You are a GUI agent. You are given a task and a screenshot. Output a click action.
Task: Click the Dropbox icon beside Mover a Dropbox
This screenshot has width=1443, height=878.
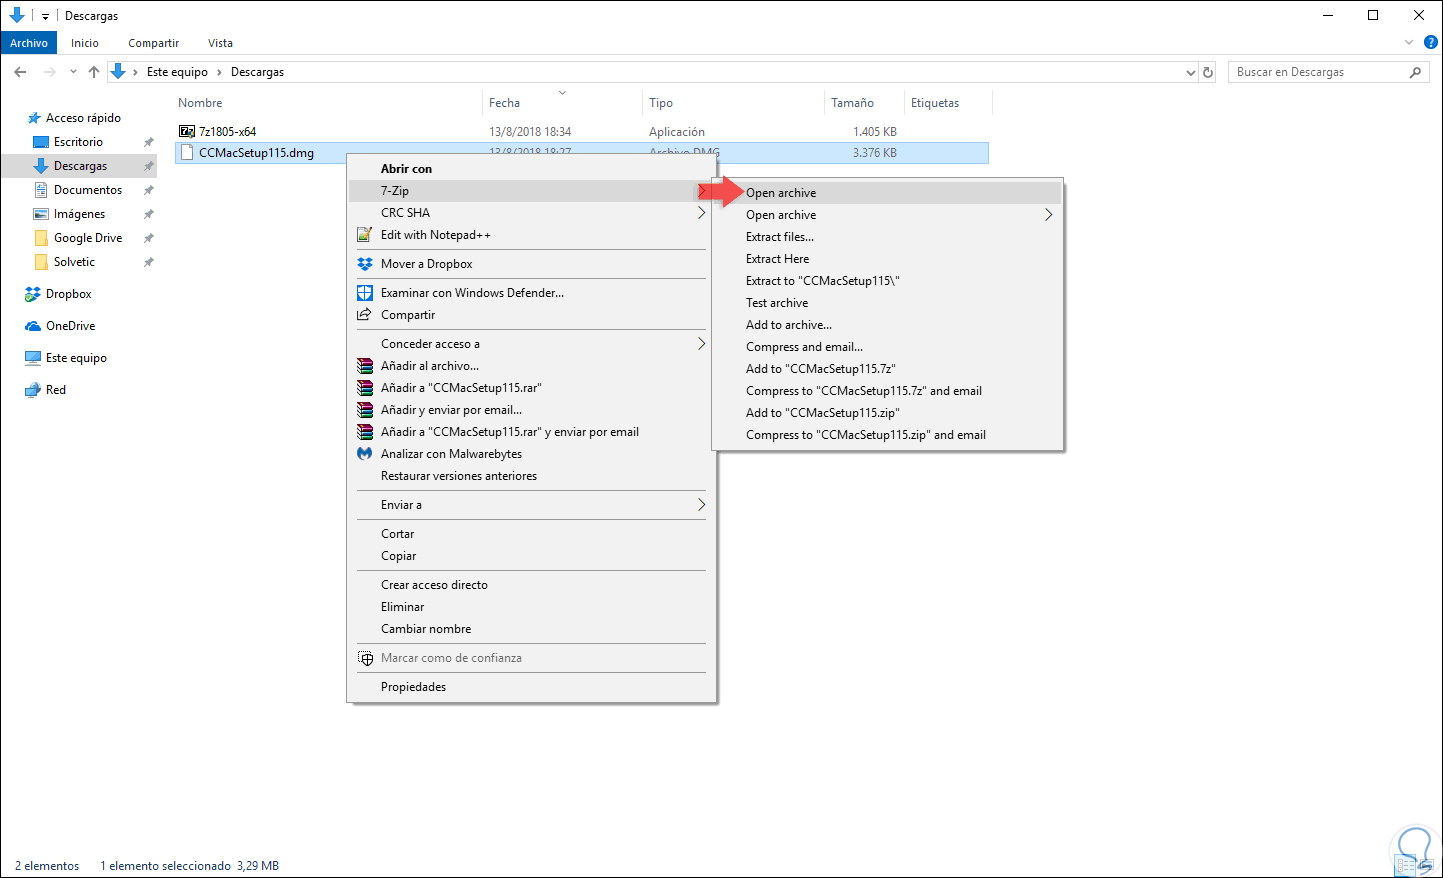(x=365, y=264)
